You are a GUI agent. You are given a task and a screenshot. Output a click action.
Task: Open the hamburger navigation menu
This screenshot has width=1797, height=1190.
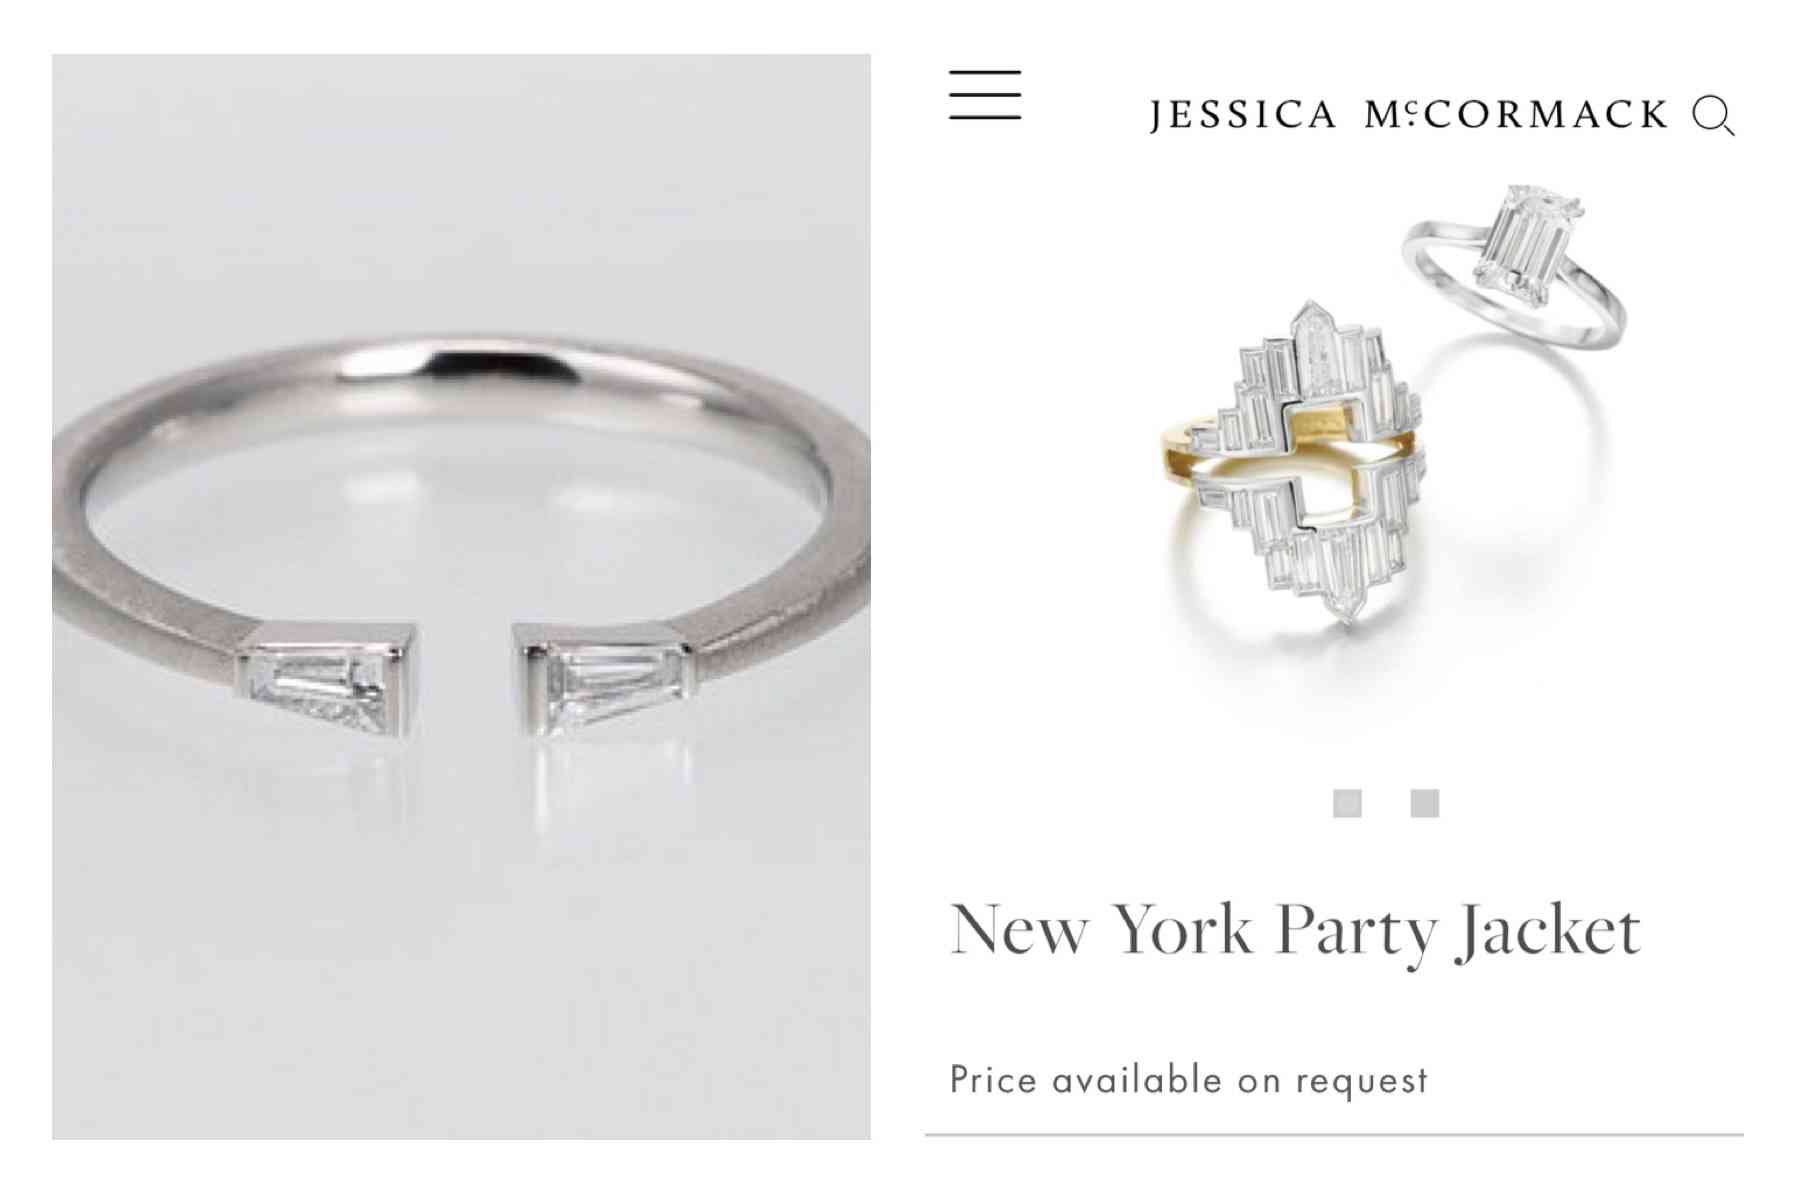(985, 95)
